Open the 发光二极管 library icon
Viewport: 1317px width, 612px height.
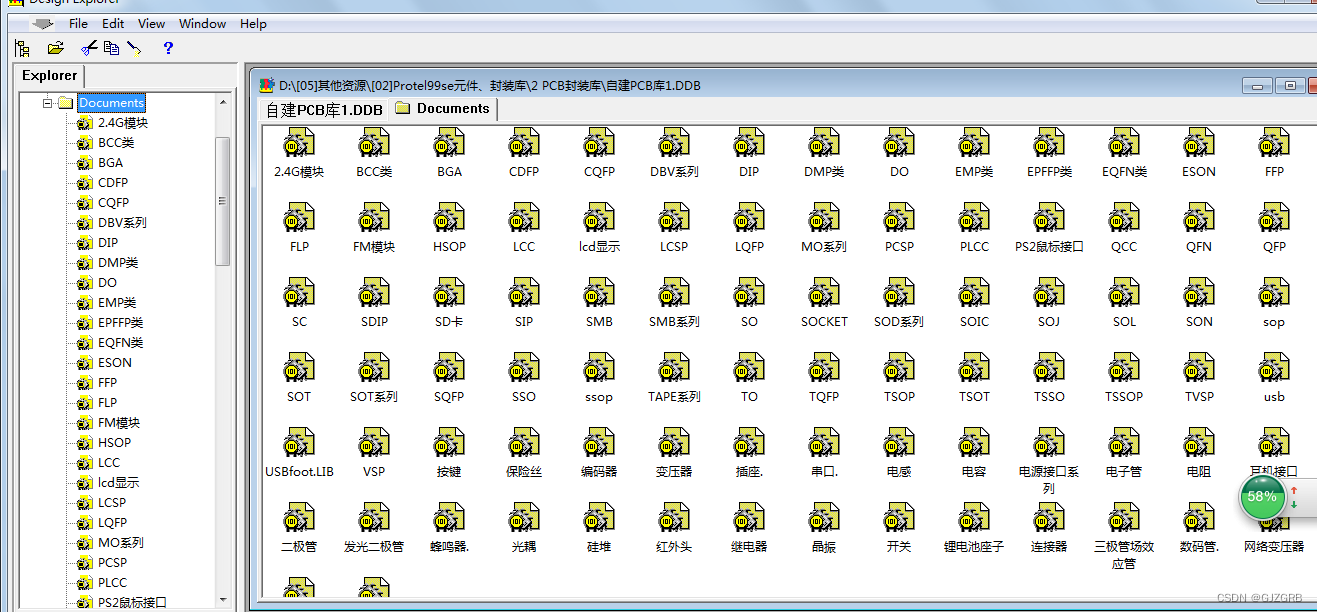374,518
